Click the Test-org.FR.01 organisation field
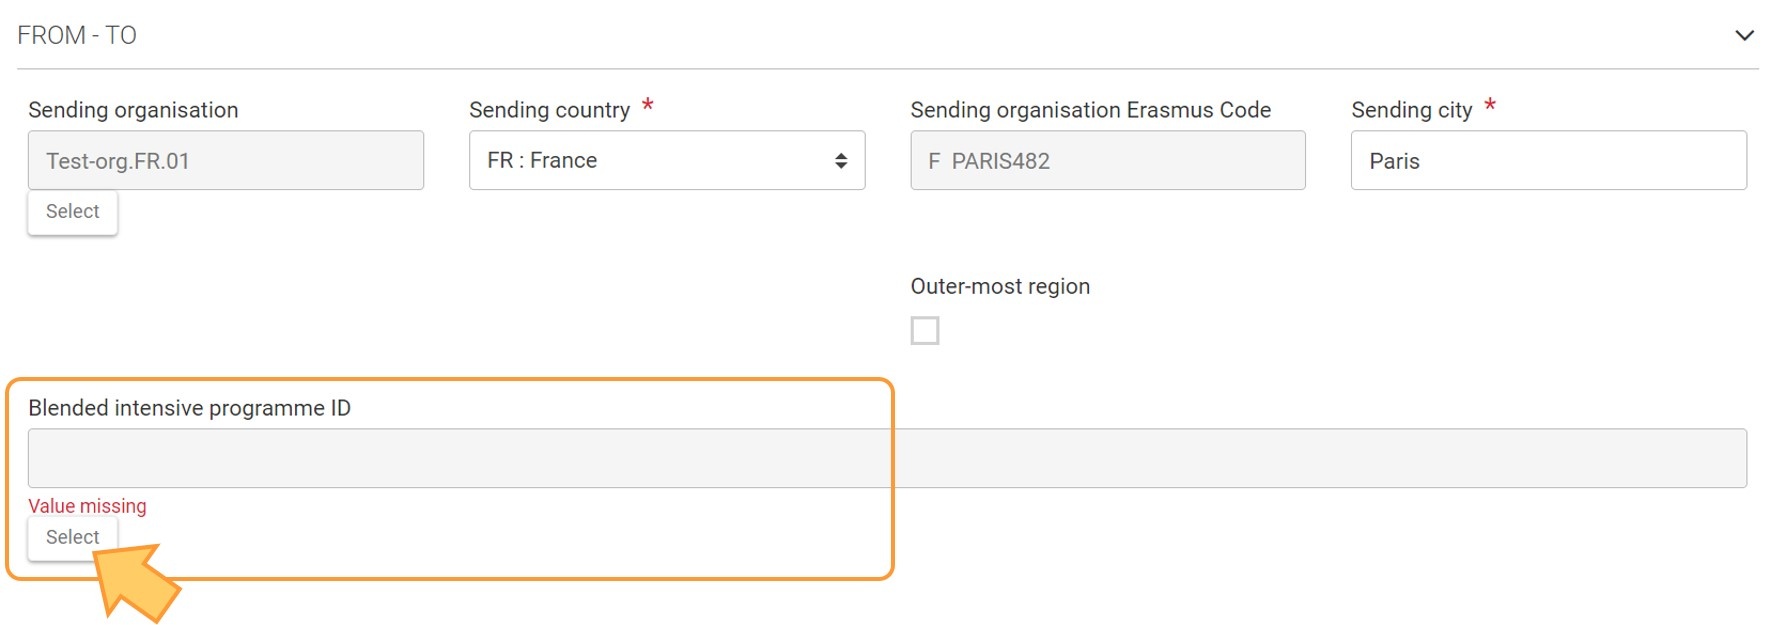This screenshot has width=1771, height=625. tap(226, 160)
